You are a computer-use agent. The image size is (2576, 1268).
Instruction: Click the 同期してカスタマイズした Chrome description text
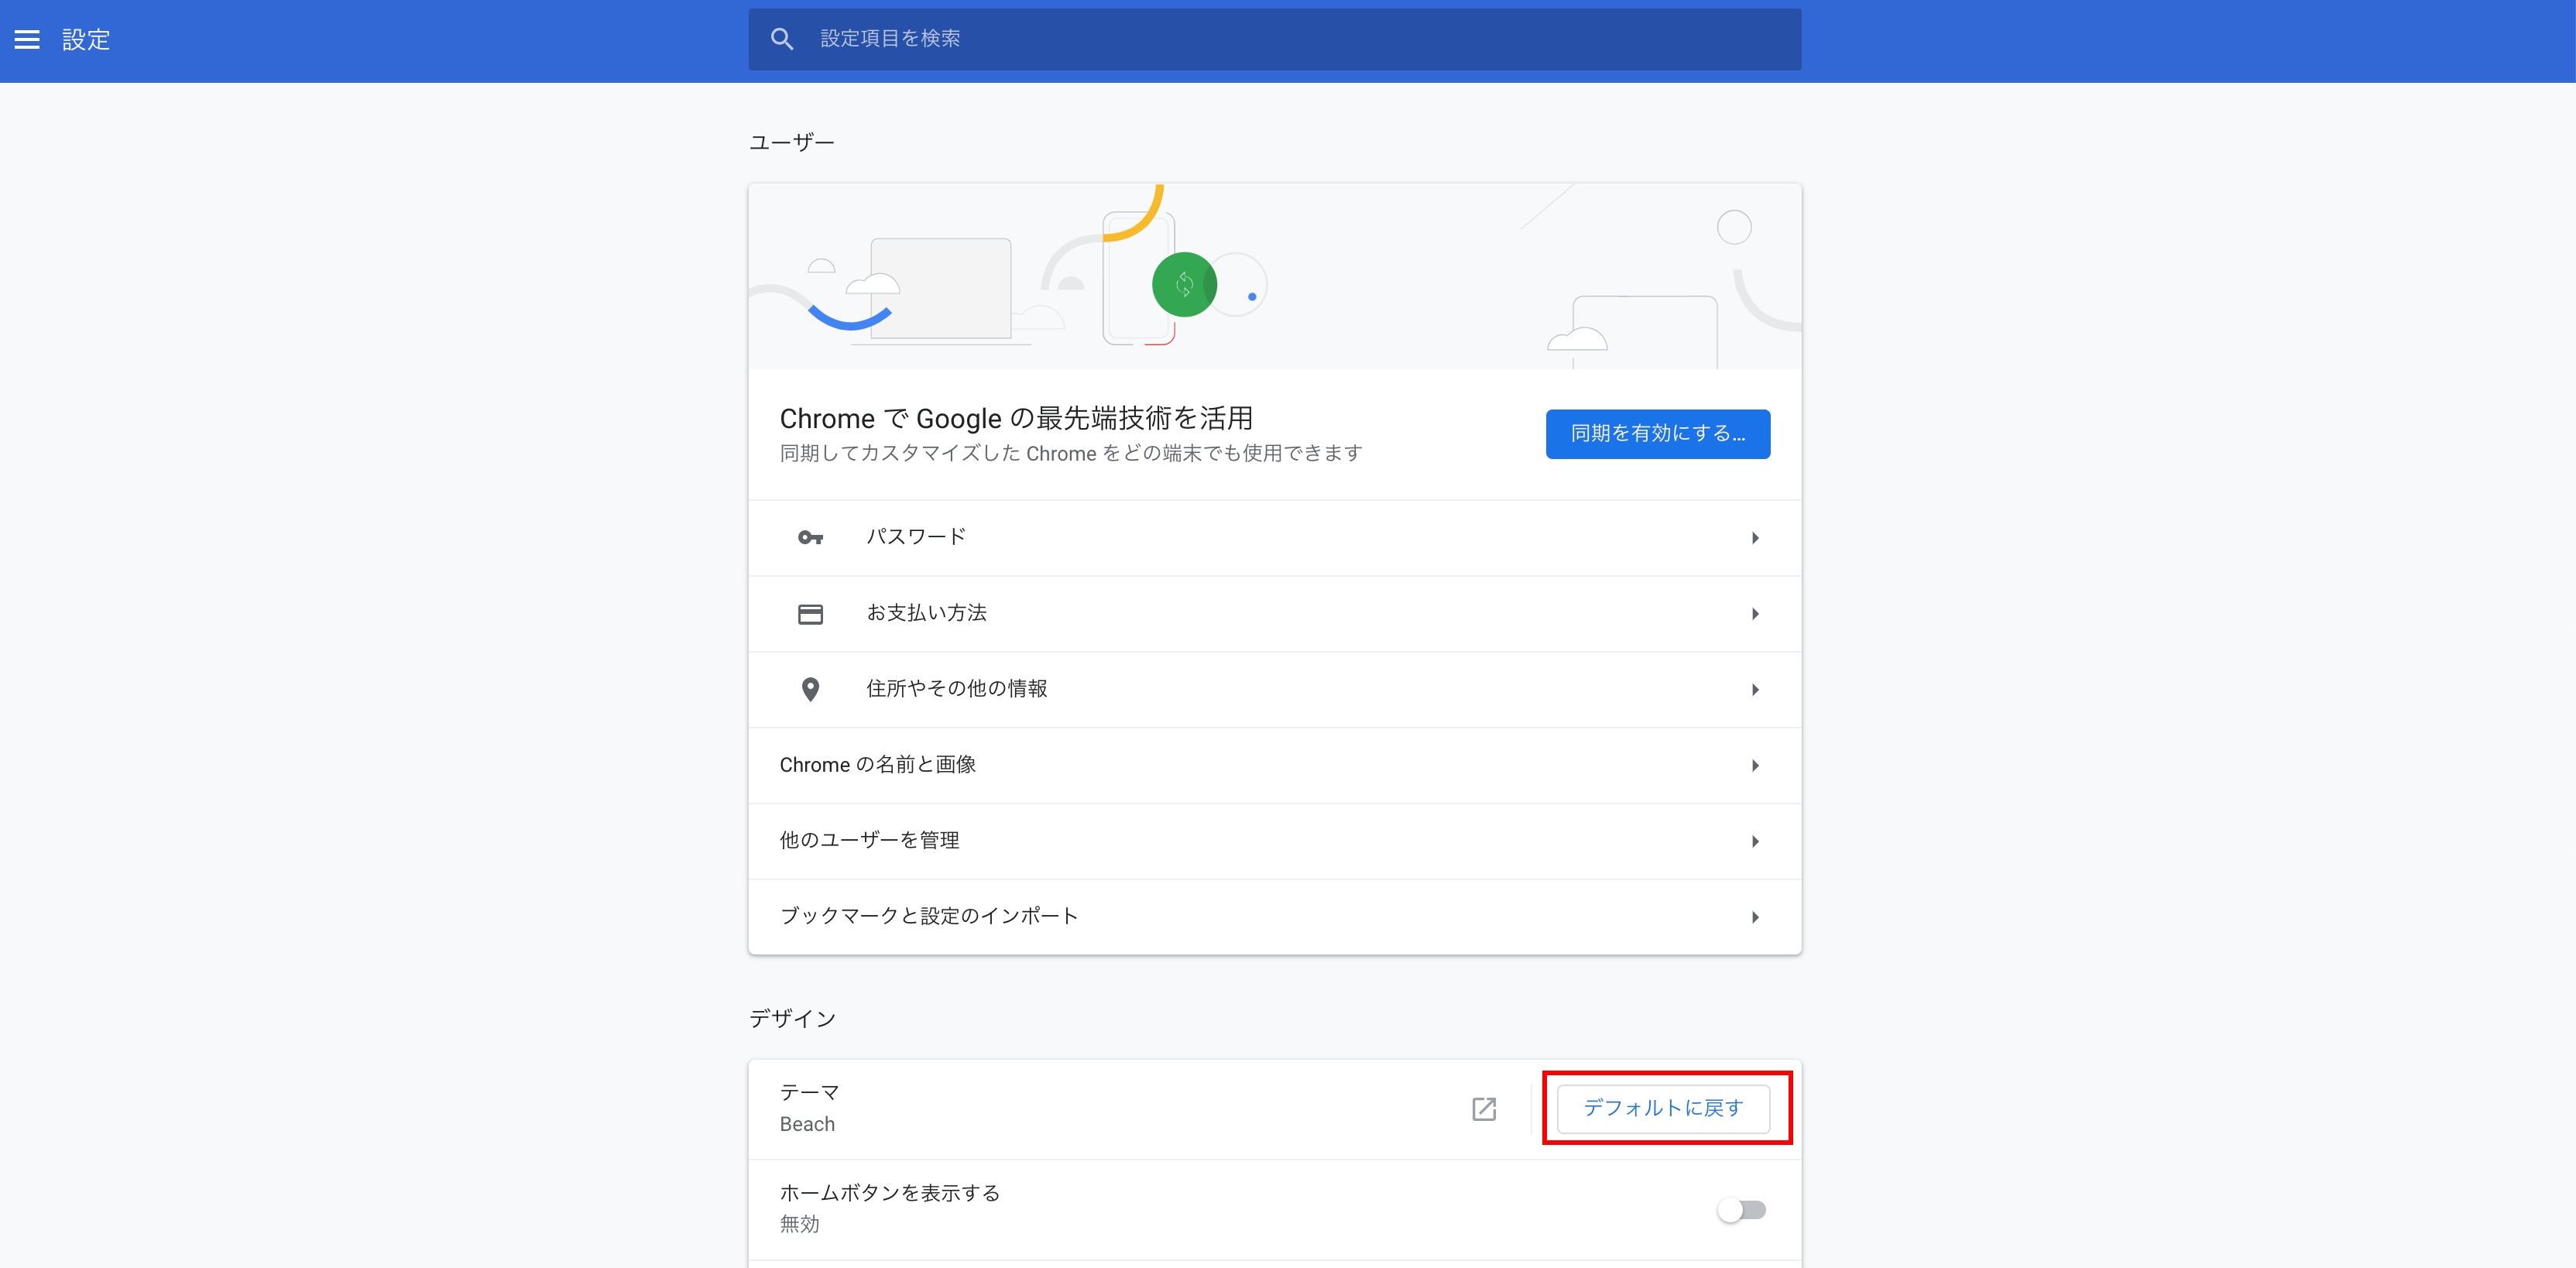[1070, 453]
